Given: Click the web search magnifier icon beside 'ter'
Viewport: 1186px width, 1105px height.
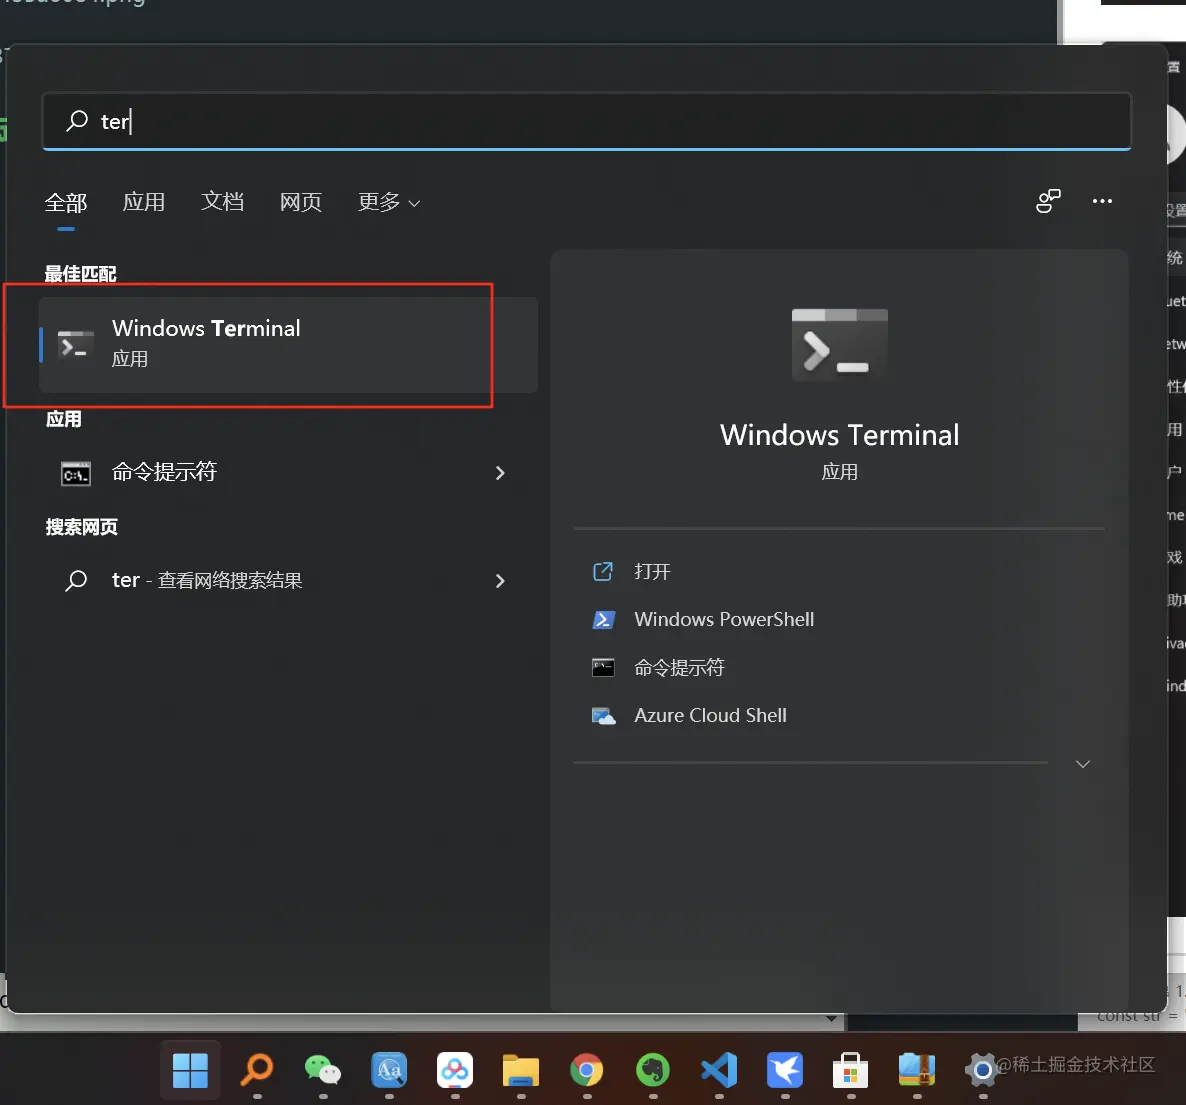Looking at the screenshot, I should pyautogui.click(x=76, y=580).
